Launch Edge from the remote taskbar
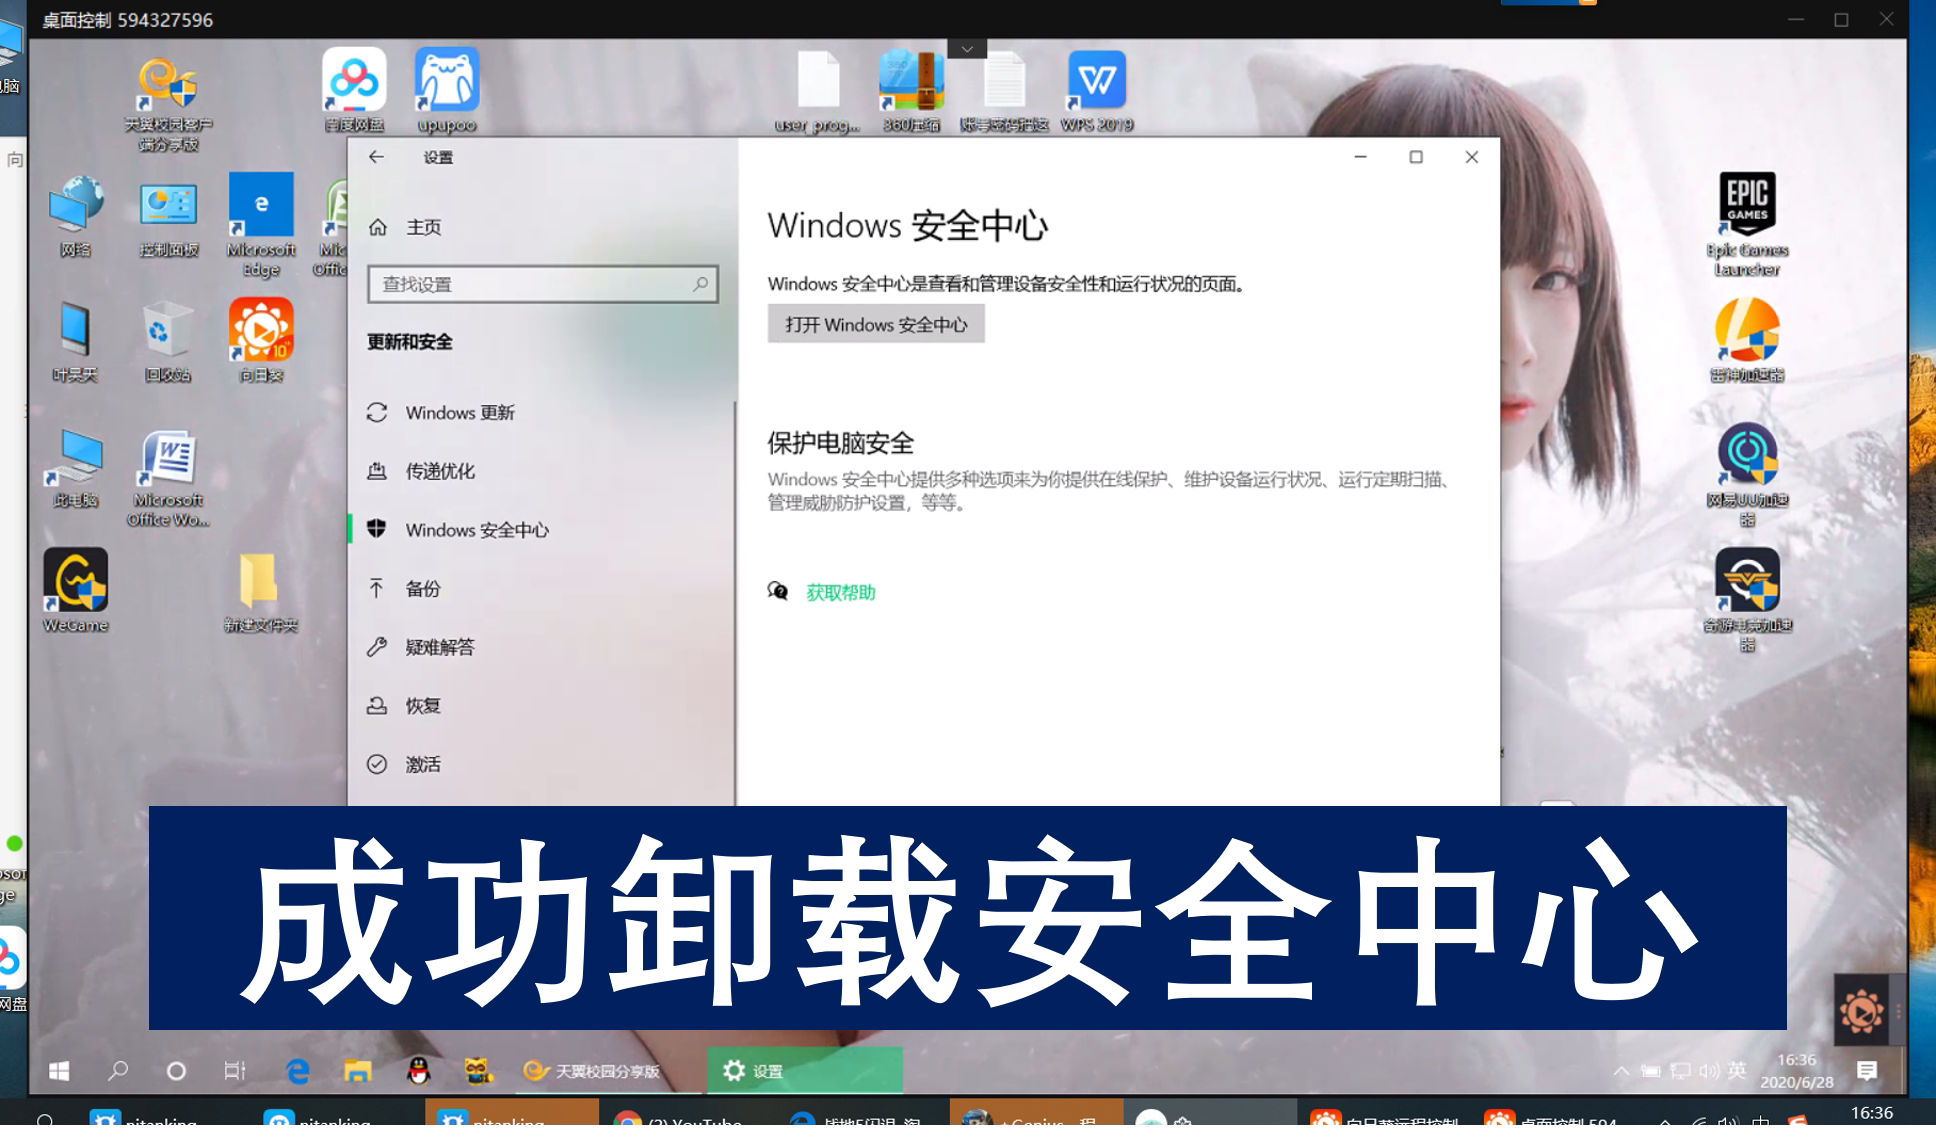This screenshot has height=1138, width=1936. click(x=297, y=1071)
